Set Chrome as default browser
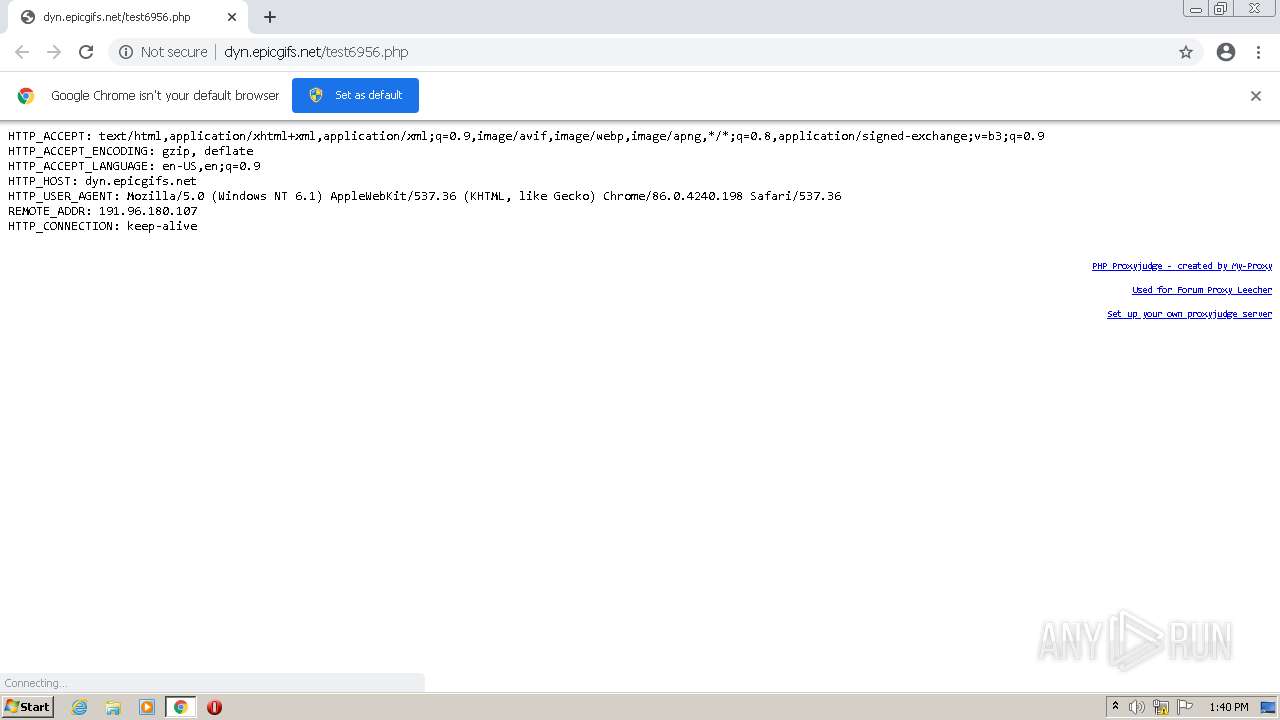 (x=355, y=95)
